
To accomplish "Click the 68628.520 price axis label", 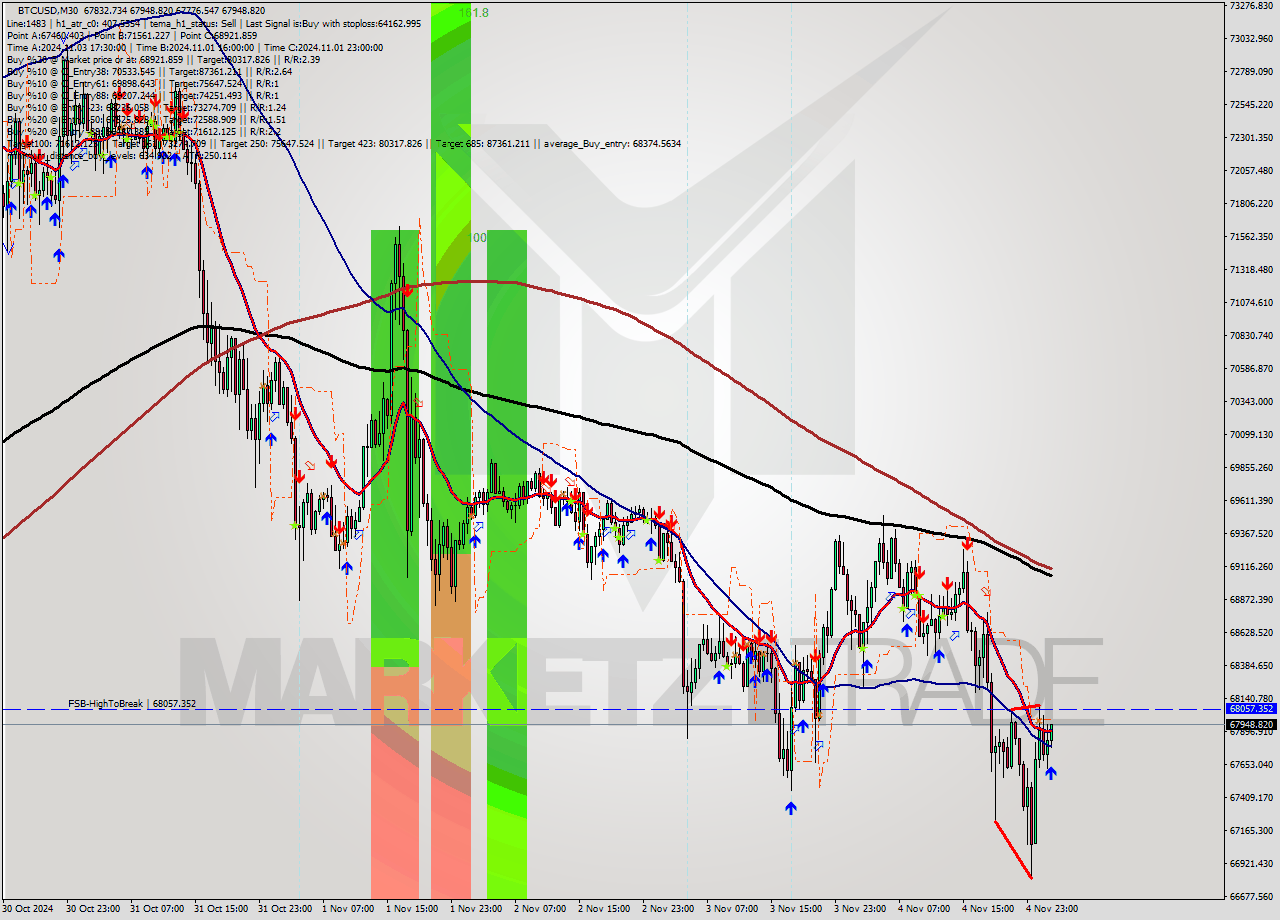I will point(1252,633).
